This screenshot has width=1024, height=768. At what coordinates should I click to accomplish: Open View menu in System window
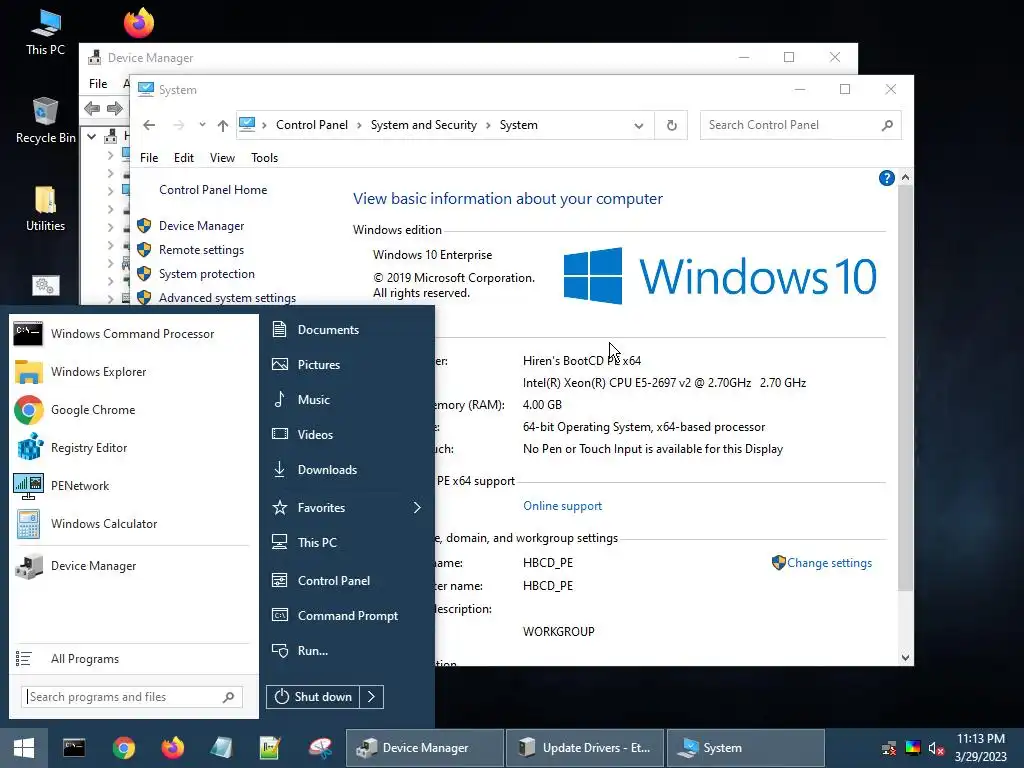click(222, 158)
